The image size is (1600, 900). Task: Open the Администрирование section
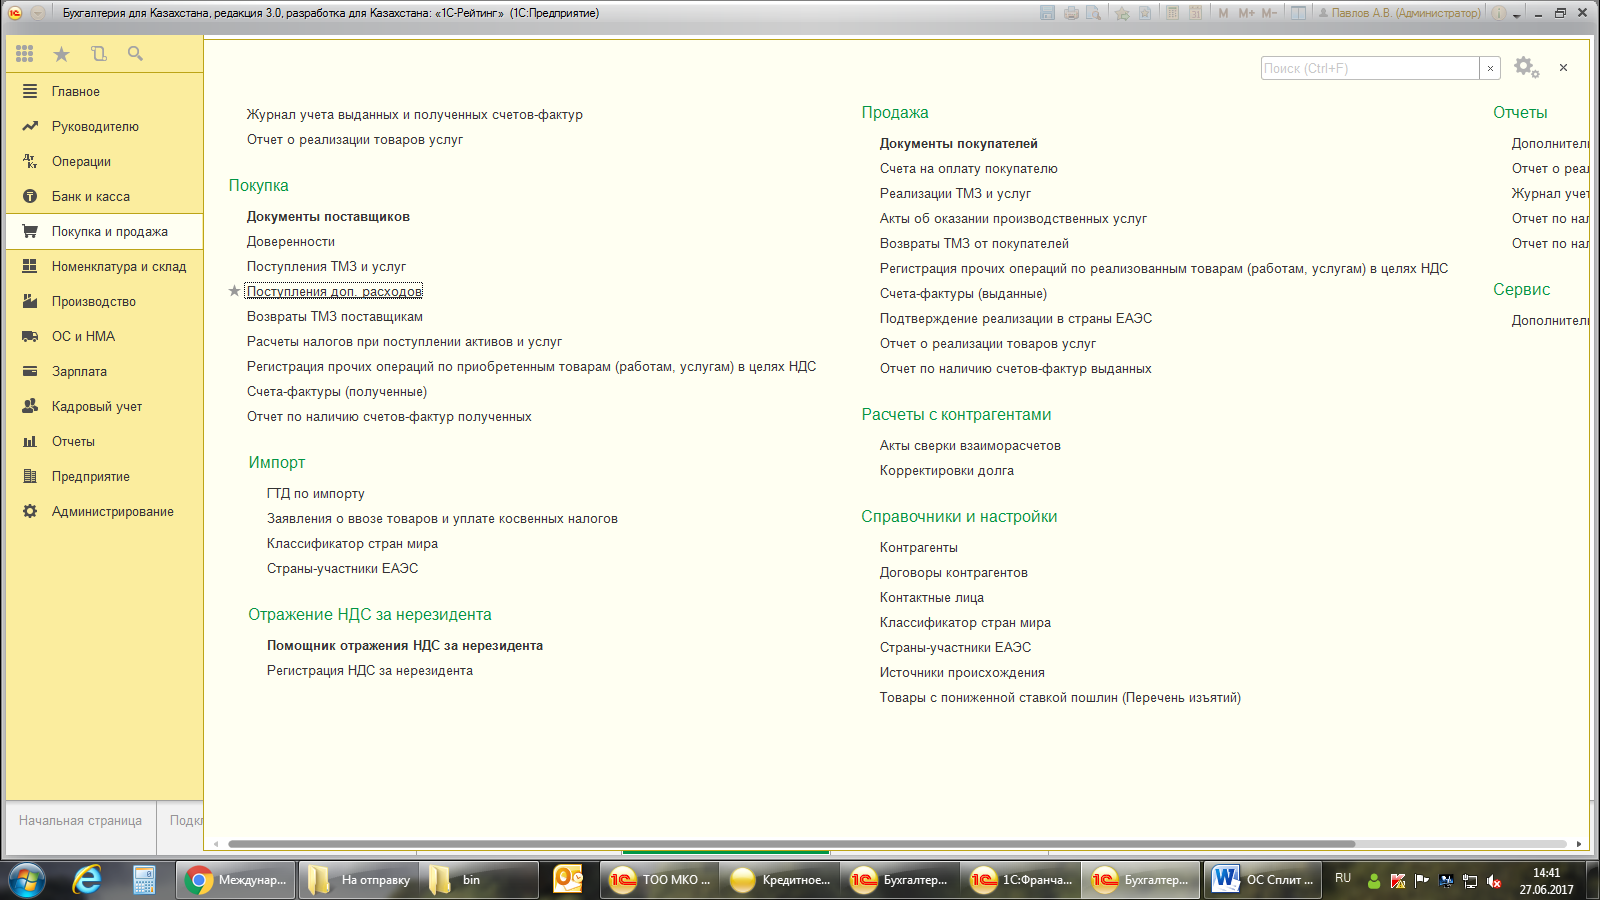coord(104,511)
